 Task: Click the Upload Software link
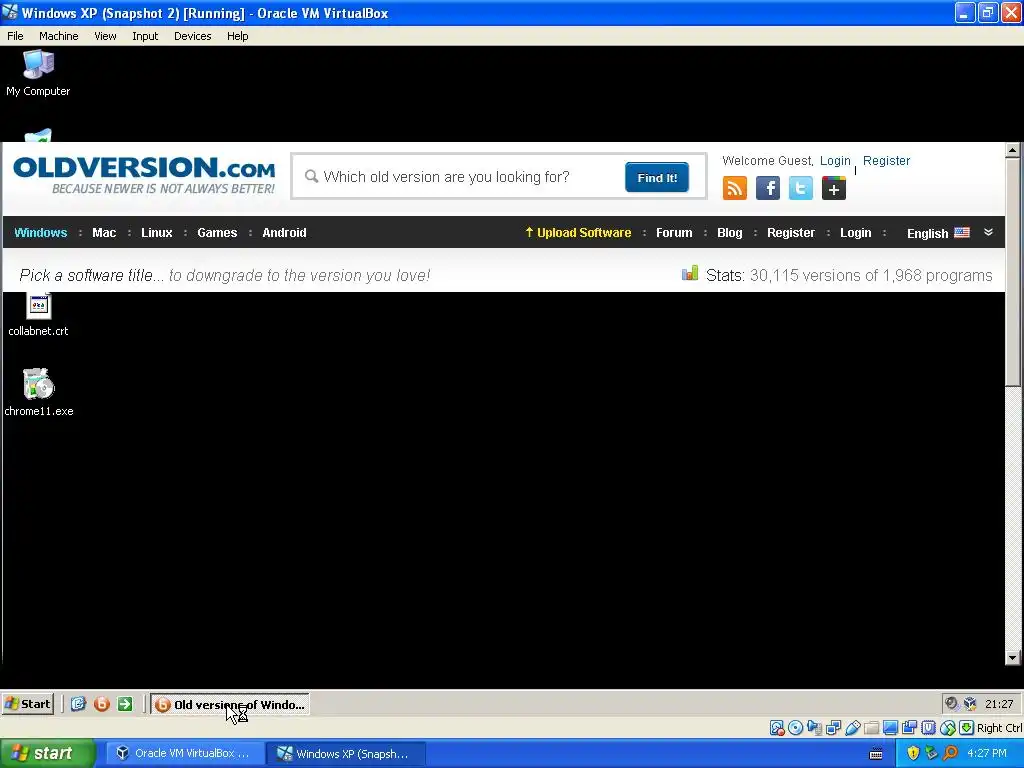(x=579, y=232)
